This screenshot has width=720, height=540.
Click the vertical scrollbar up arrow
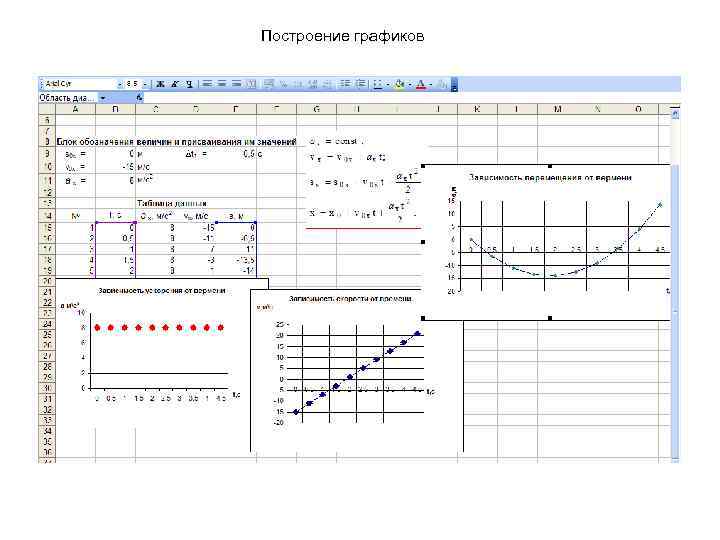pos(675,113)
